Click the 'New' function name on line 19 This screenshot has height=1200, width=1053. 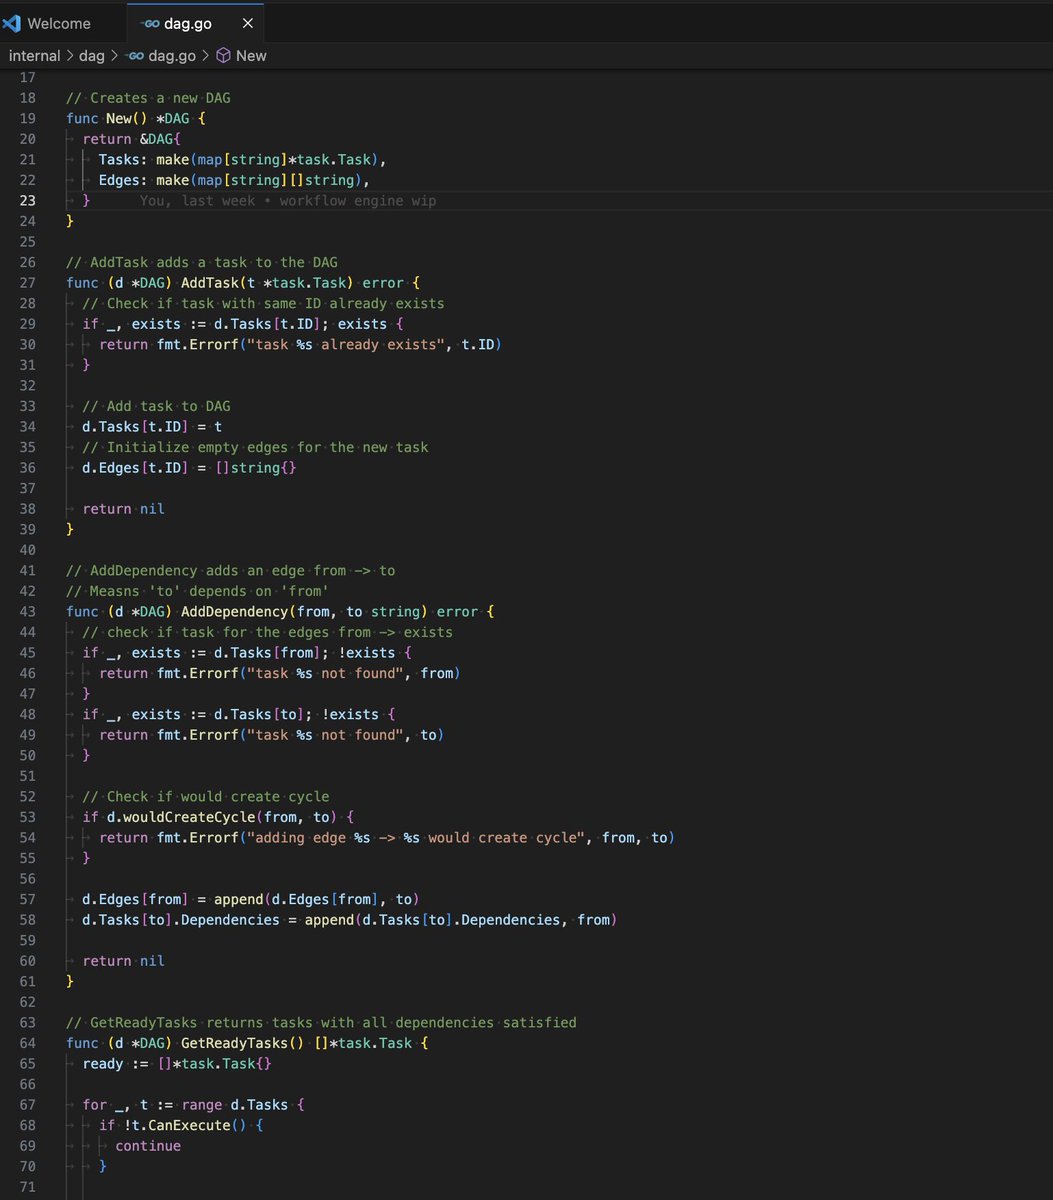click(x=119, y=118)
